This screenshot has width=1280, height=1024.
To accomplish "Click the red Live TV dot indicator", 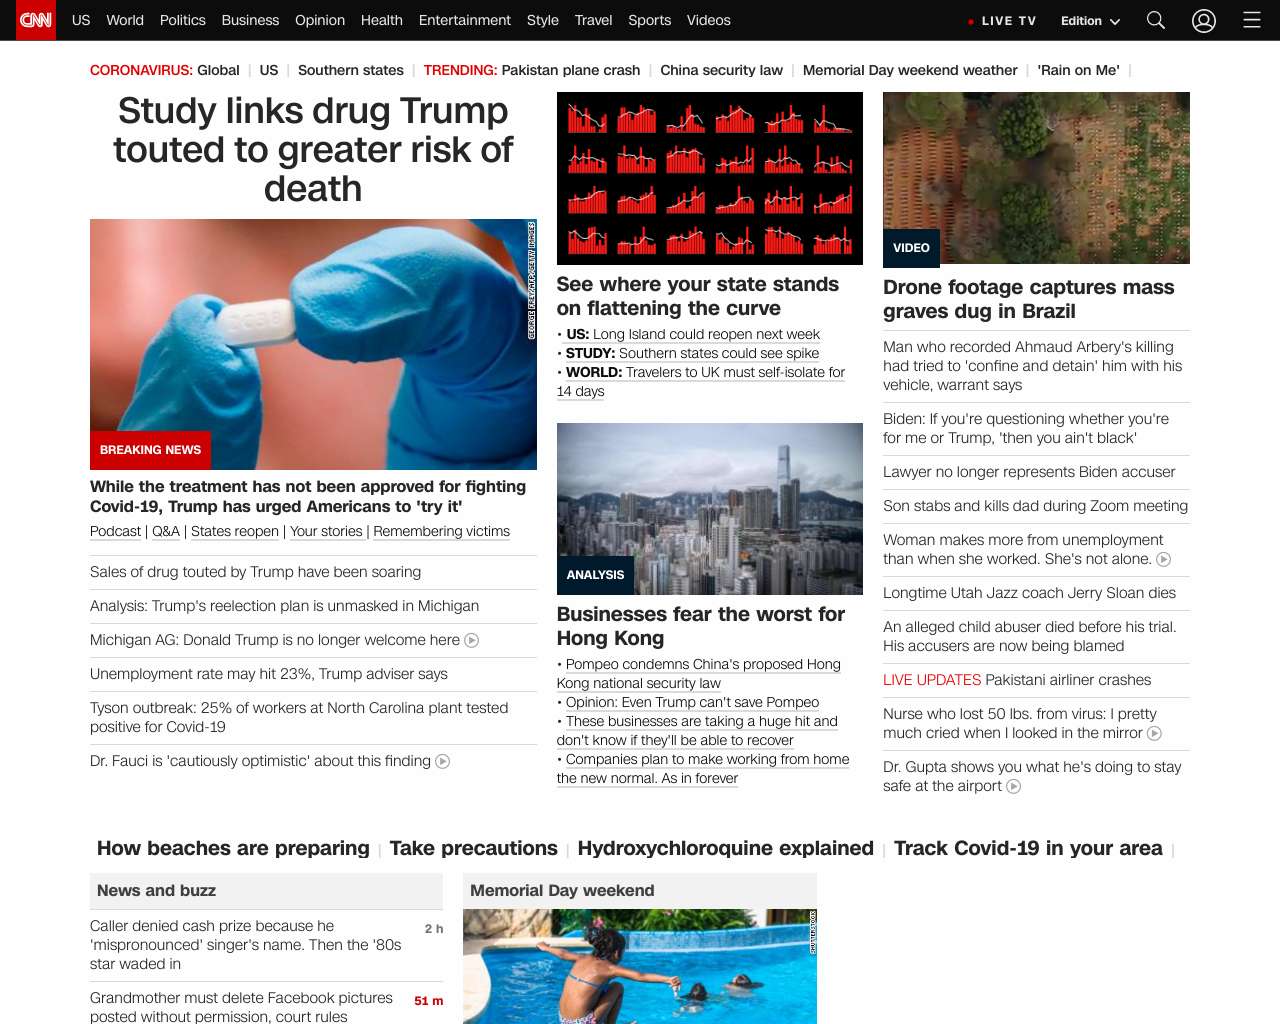I will [971, 21].
